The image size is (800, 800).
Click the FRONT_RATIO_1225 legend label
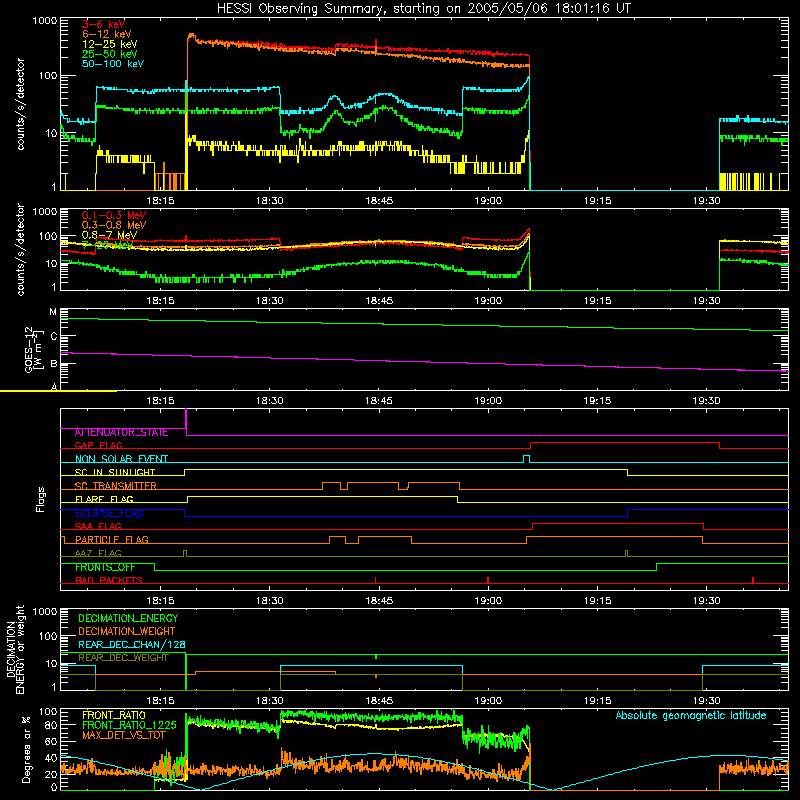[x=129, y=725]
